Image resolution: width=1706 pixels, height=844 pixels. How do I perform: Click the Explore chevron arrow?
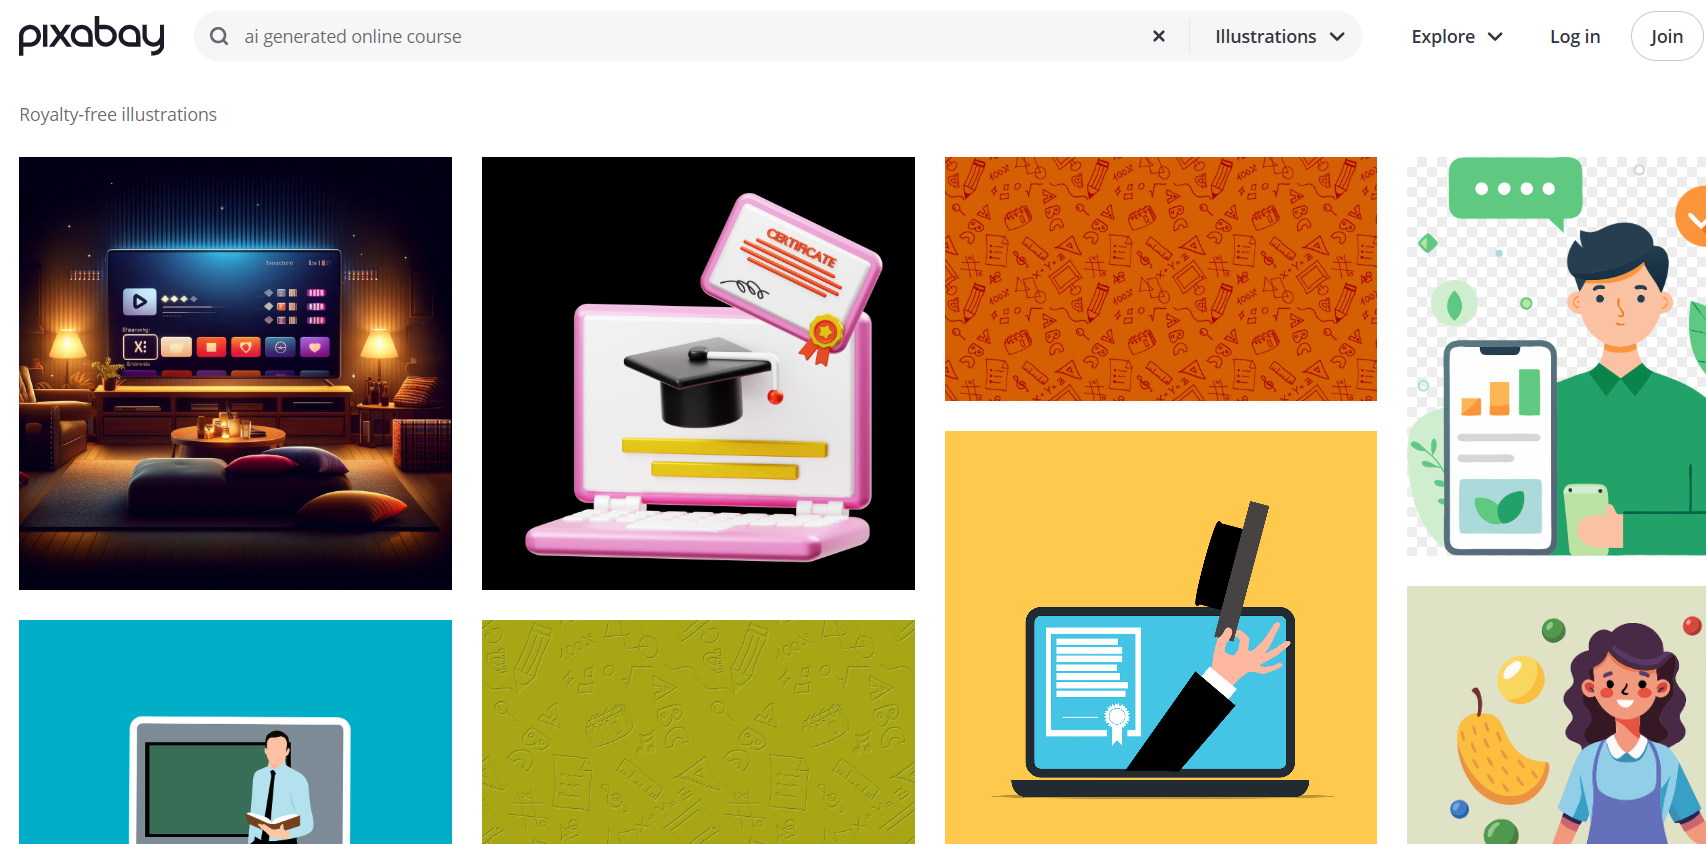click(x=1495, y=36)
